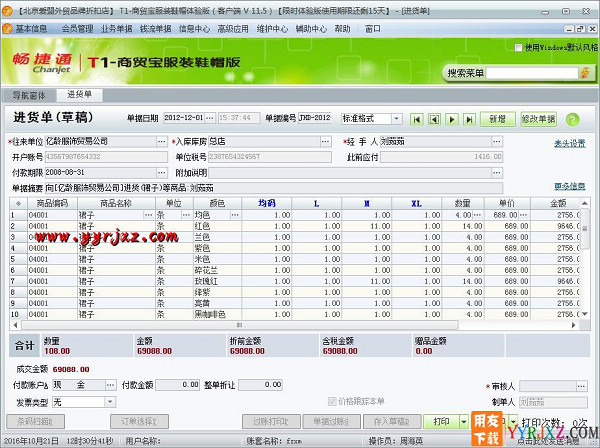Open the 会员管理 menu
This screenshot has width=600, height=448.
(78, 29)
